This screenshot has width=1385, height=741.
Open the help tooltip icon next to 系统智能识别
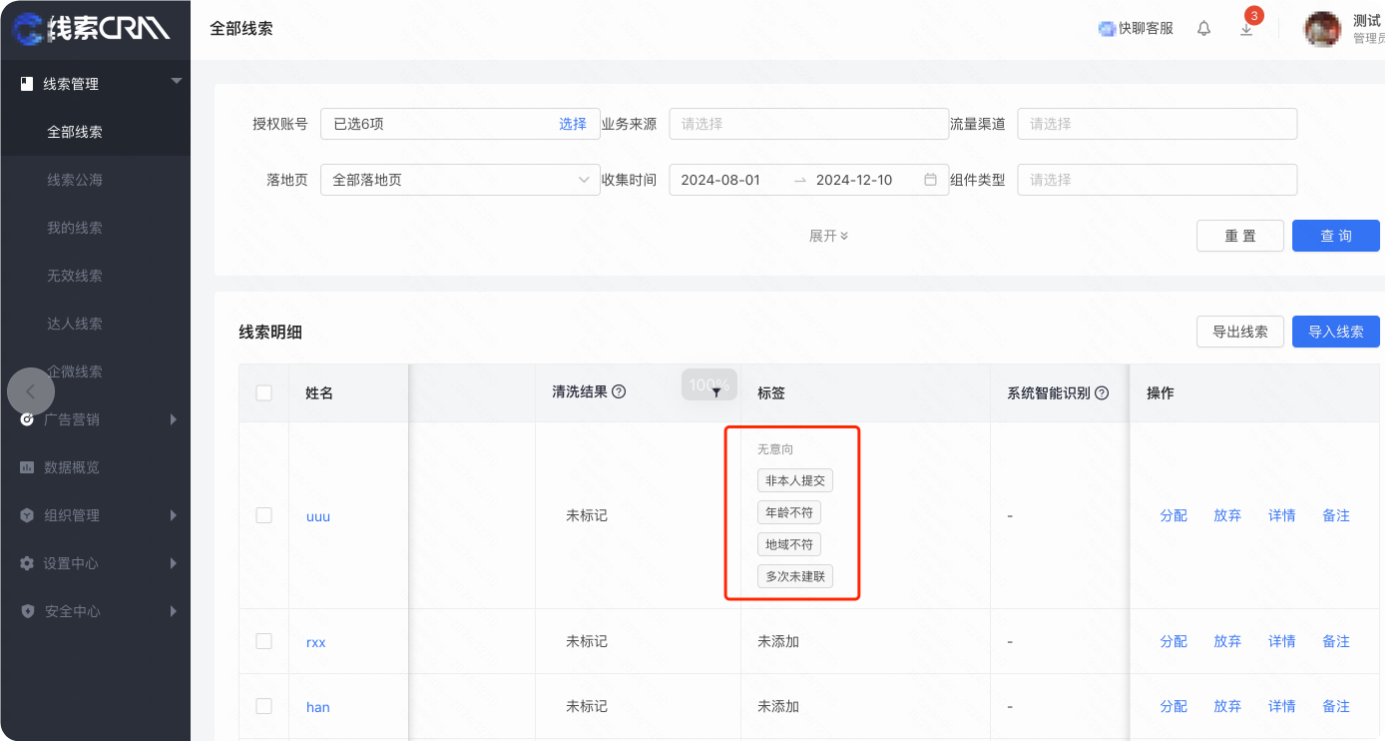point(1101,393)
